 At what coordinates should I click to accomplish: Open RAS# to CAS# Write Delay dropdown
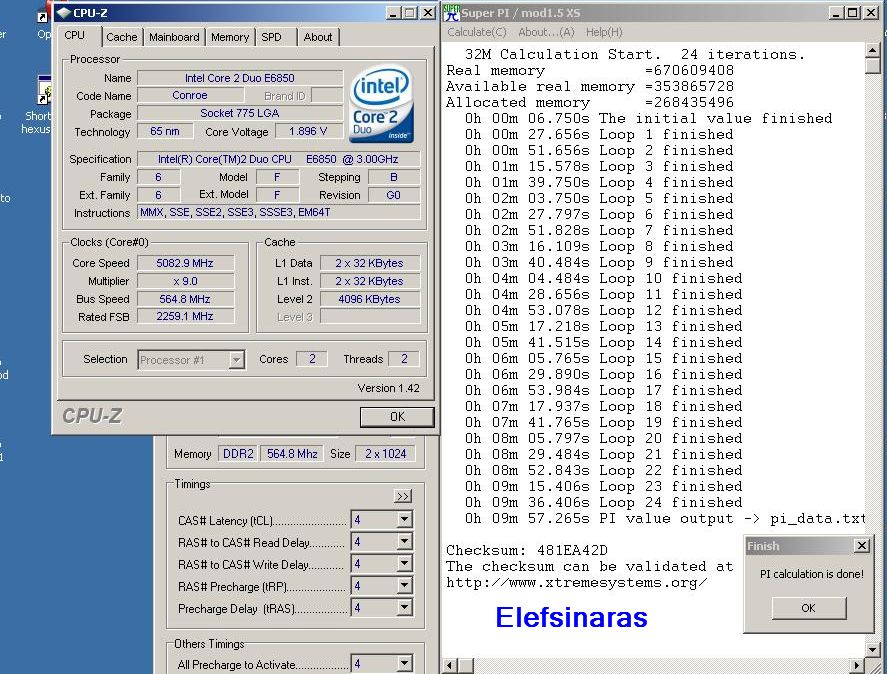[x=404, y=564]
